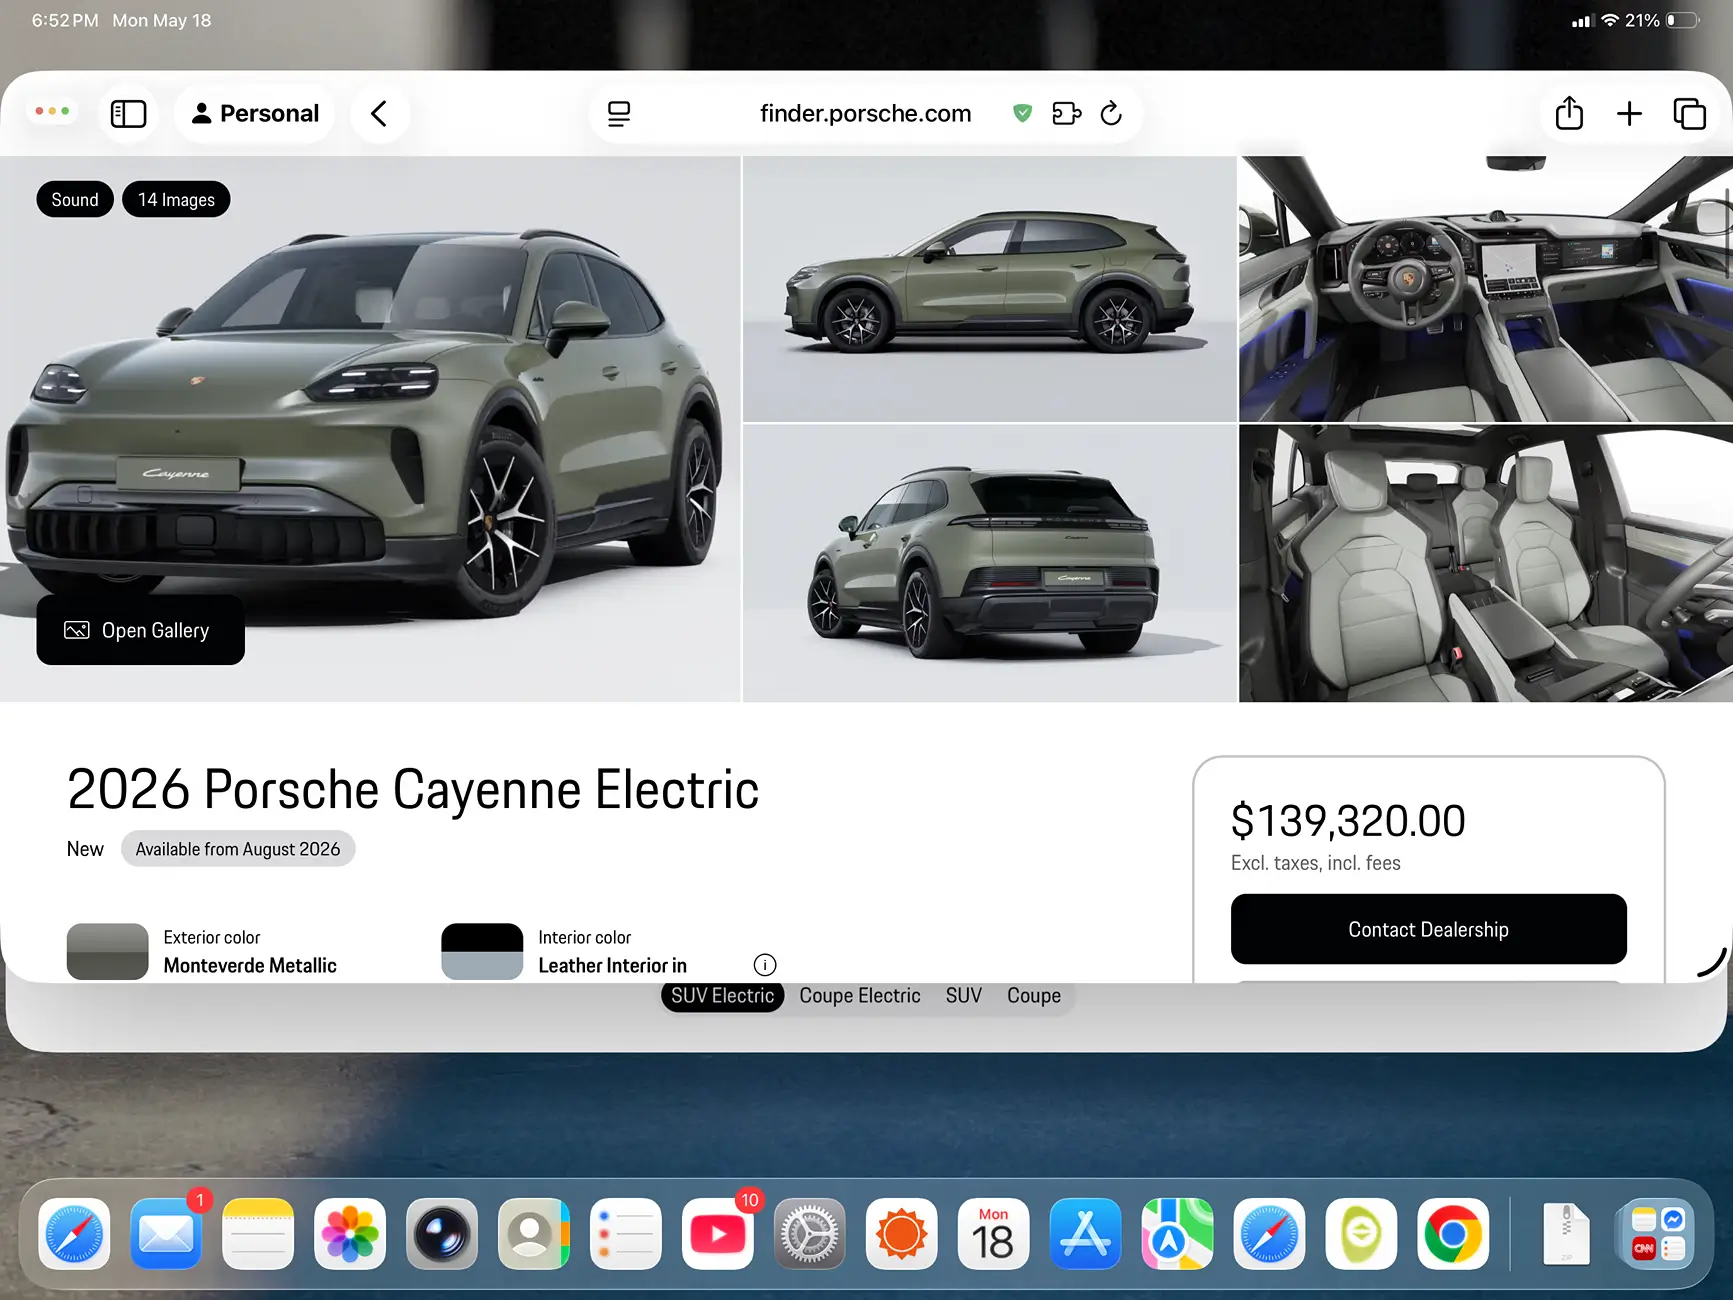Image resolution: width=1733 pixels, height=1300 pixels.
Task: Click the 2026 Porsche Cayenne Electric heading
Action: point(413,789)
